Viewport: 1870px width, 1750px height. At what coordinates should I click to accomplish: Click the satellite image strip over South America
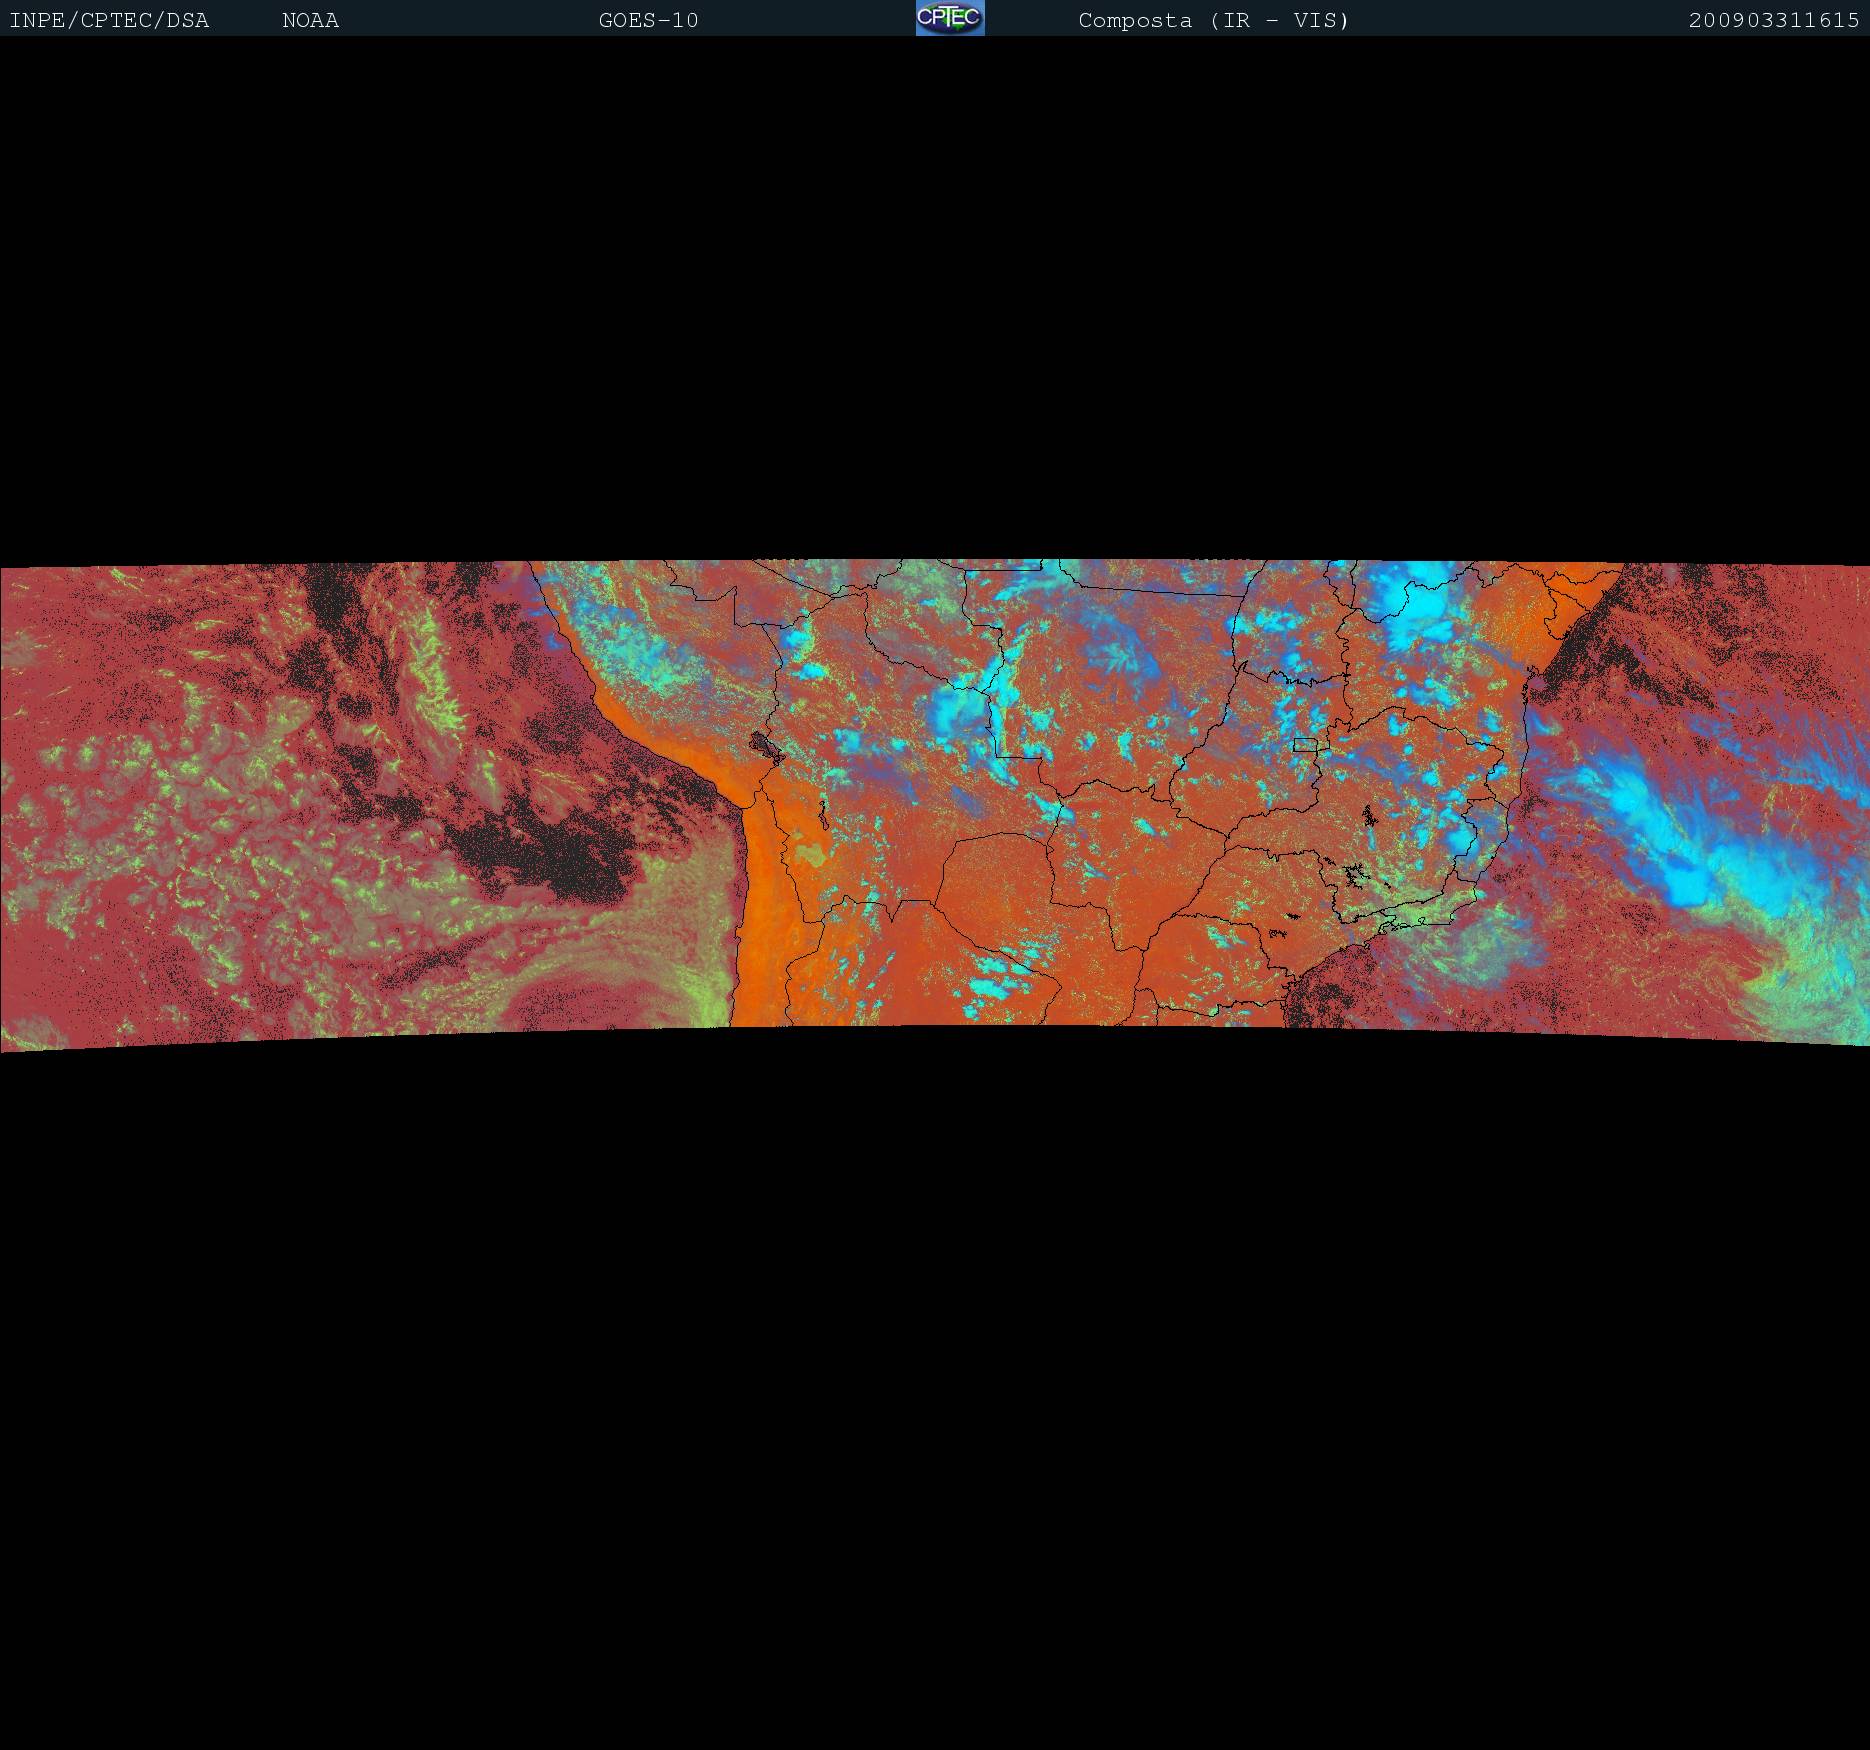click(x=935, y=805)
